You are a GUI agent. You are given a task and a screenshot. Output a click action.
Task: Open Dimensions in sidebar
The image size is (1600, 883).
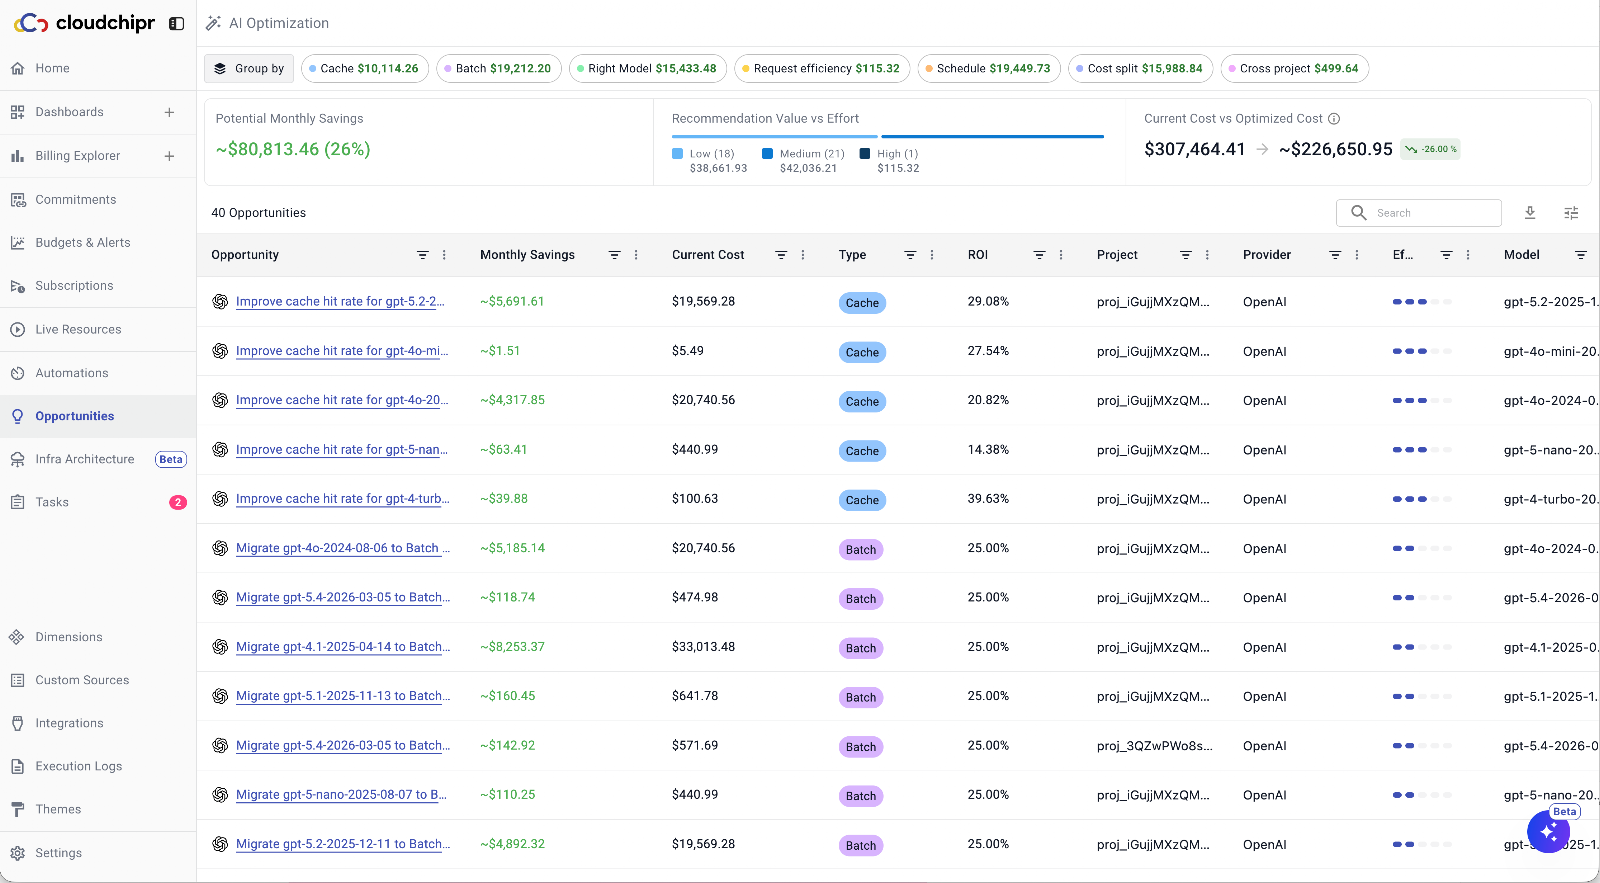98,637
